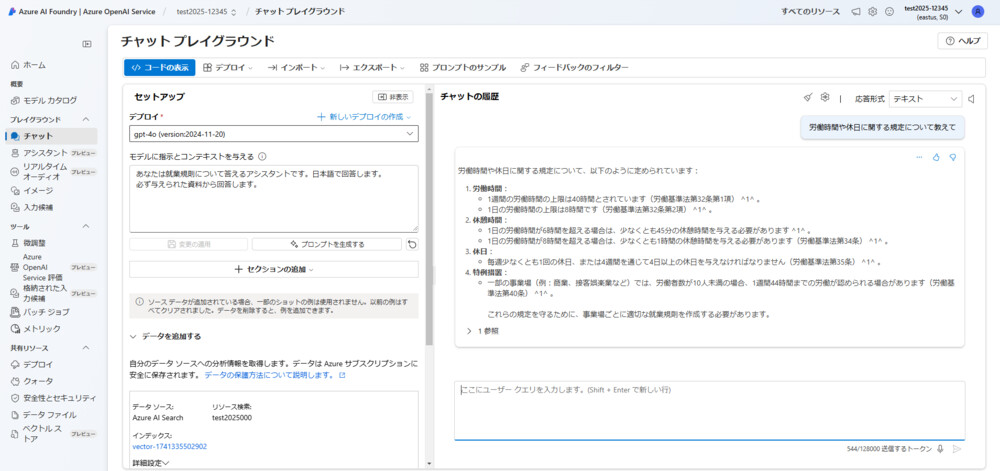This screenshot has width=1000, height=471.
Task: Open データの保護方法について説明します link
Action: pyautogui.click(x=275, y=375)
